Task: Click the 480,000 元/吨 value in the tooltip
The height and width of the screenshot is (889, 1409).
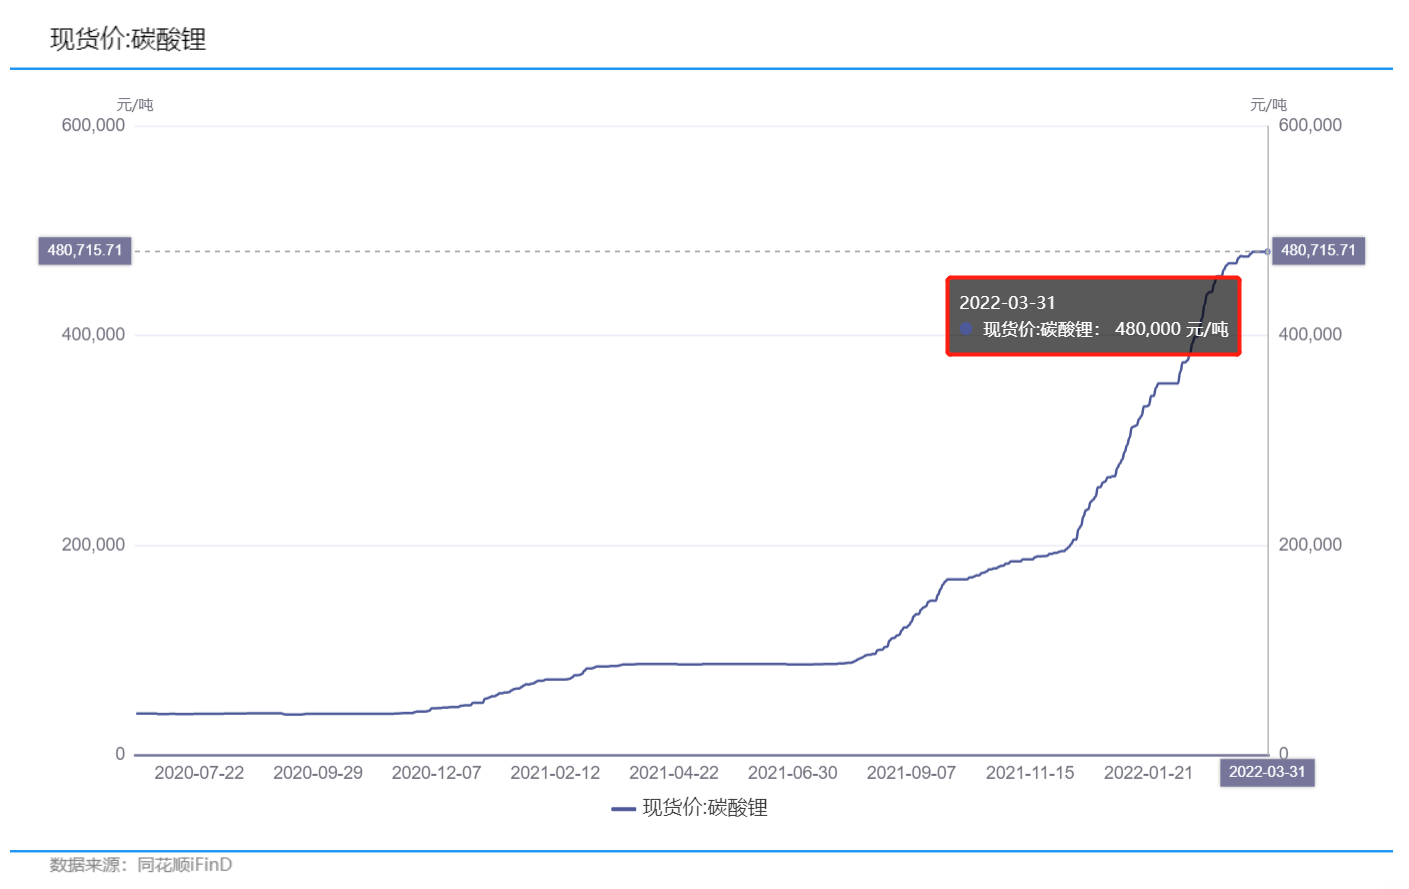Action: pyautogui.click(x=1171, y=329)
